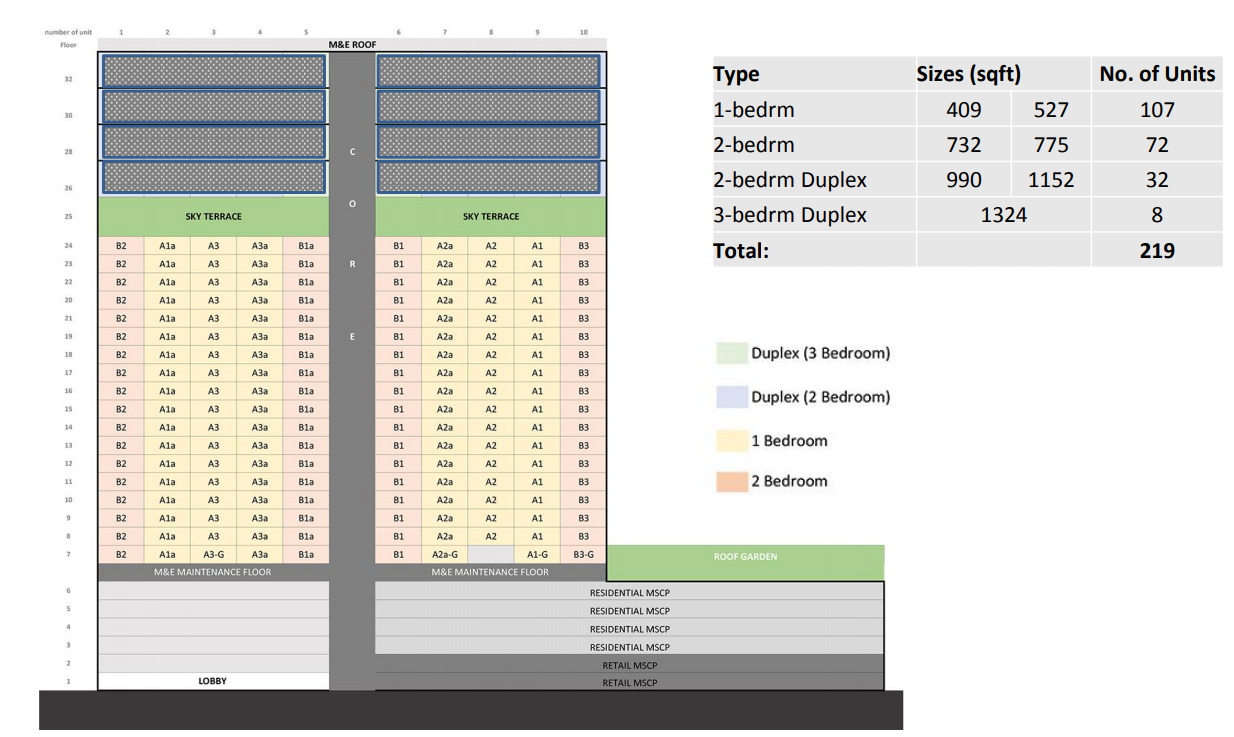The width and height of the screenshot is (1234, 737).
Task: Select the B3-G unit on floor 7
Action: pyautogui.click(x=583, y=554)
